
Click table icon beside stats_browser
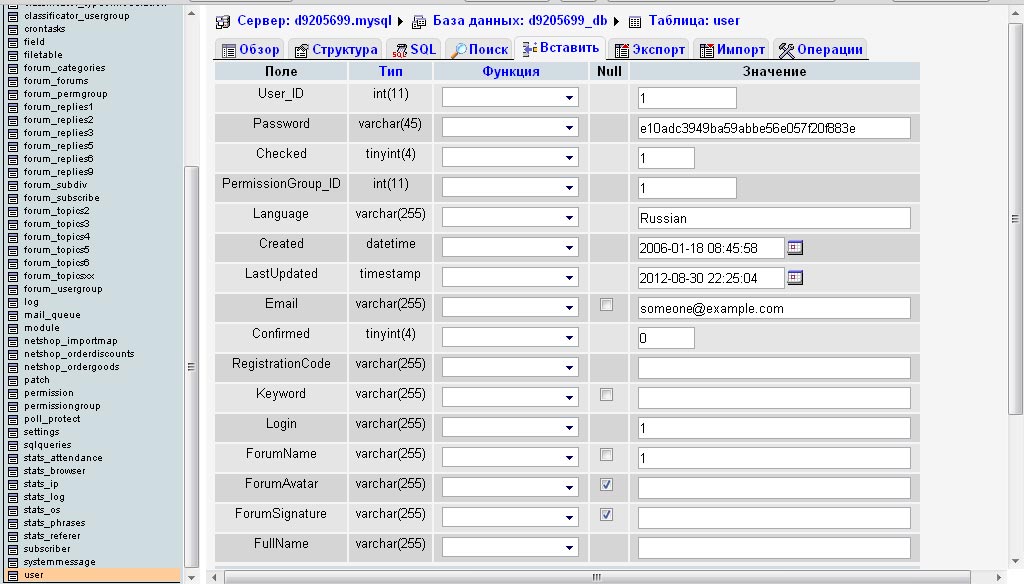[x=12, y=471]
